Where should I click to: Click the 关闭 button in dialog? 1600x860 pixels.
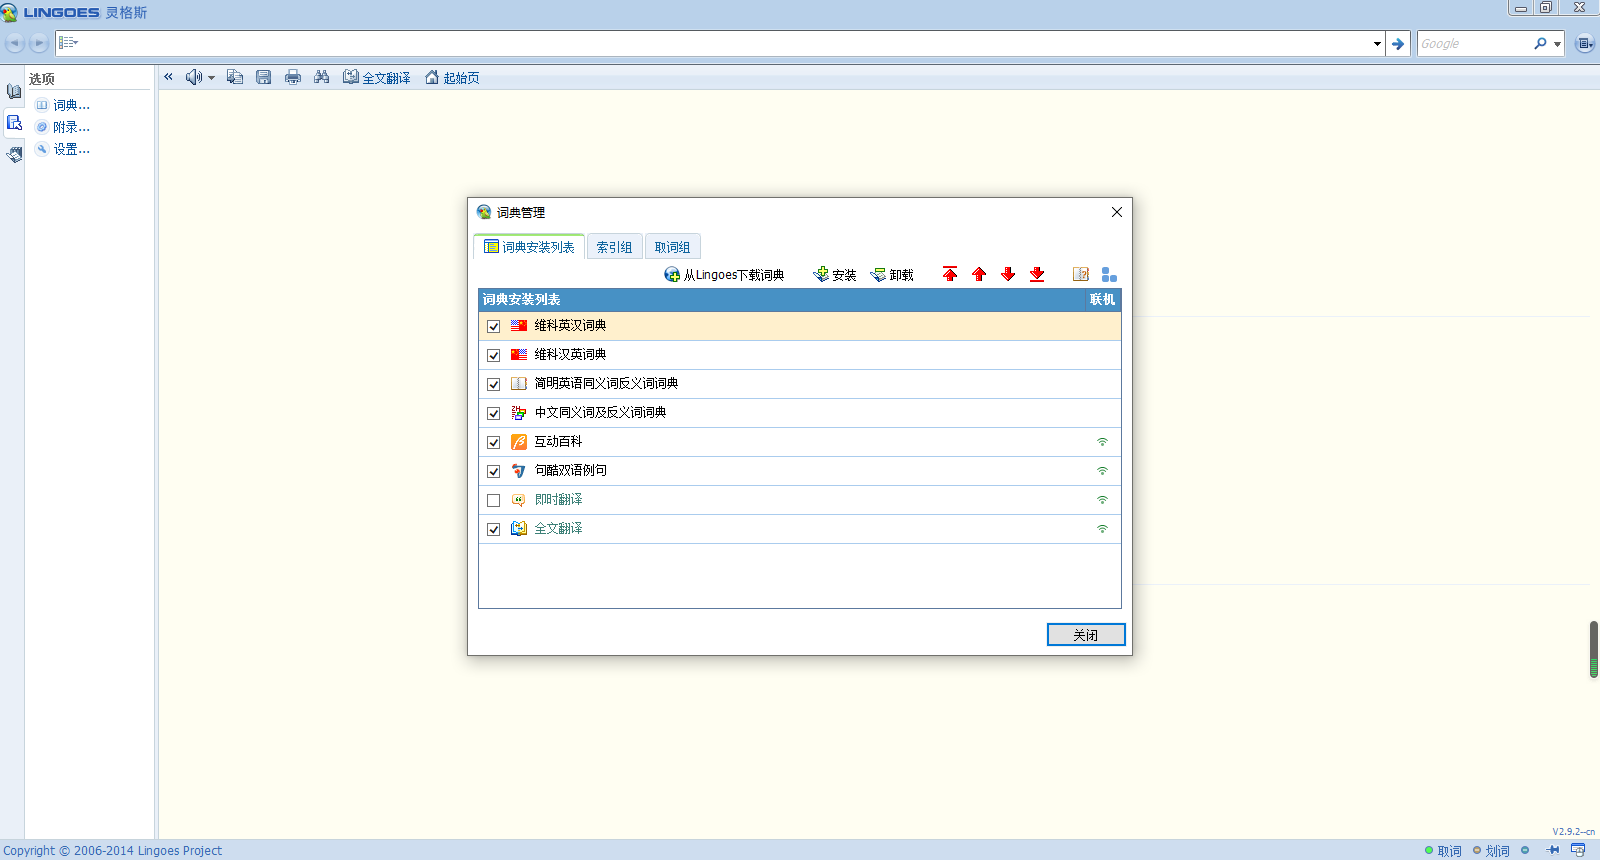(1086, 635)
